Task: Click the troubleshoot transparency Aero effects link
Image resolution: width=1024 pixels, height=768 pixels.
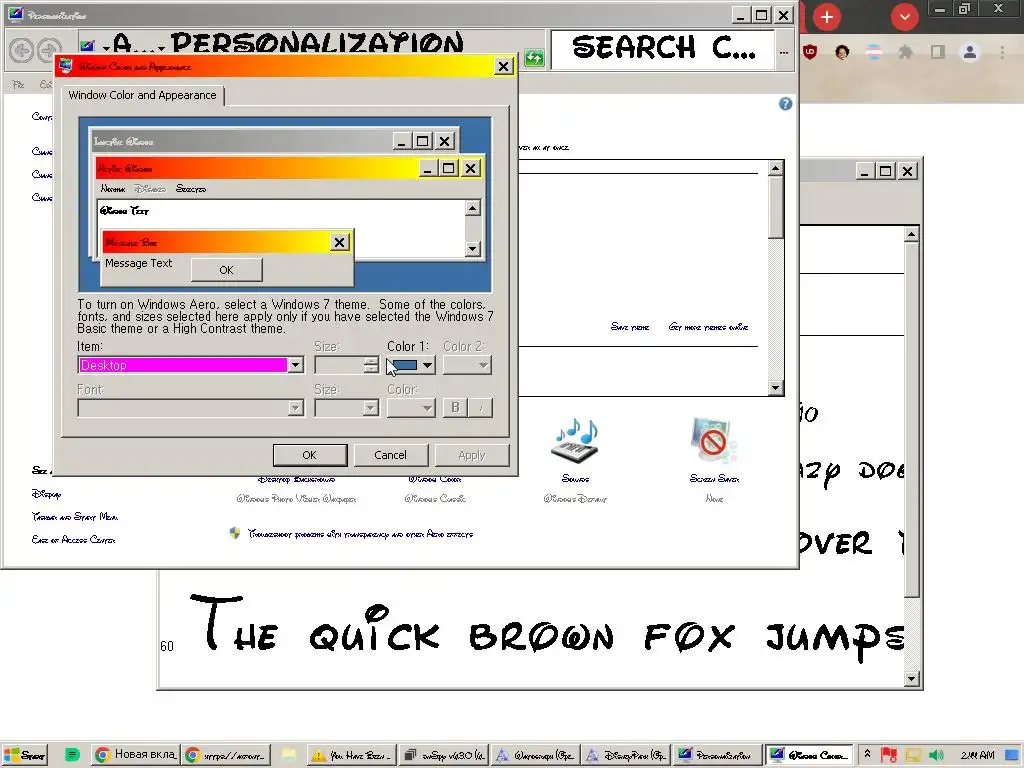Action: click(360, 534)
